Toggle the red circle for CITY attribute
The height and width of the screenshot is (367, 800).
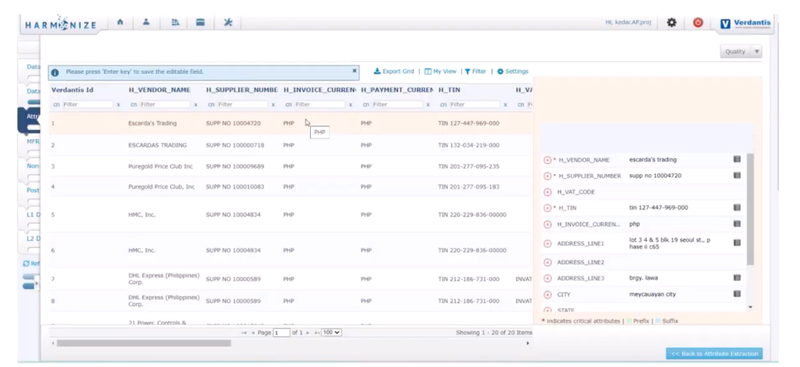click(547, 295)
